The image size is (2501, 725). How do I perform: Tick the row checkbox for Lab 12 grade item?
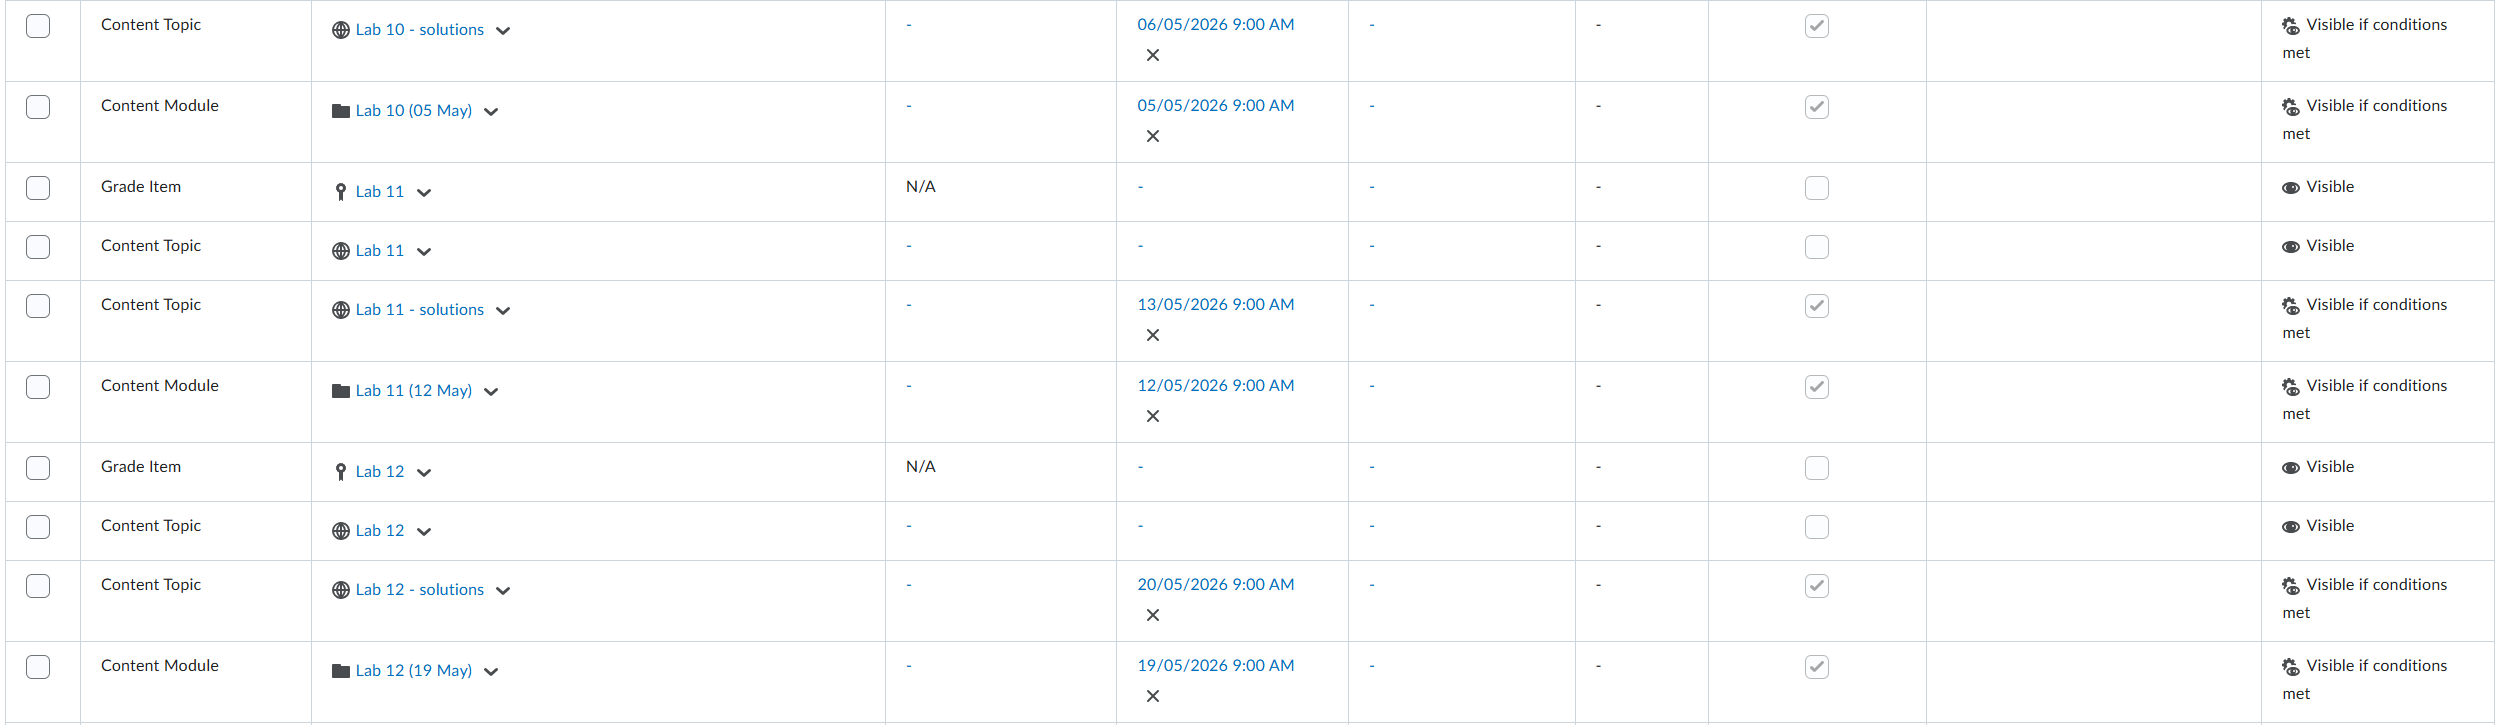coord(38,468)
